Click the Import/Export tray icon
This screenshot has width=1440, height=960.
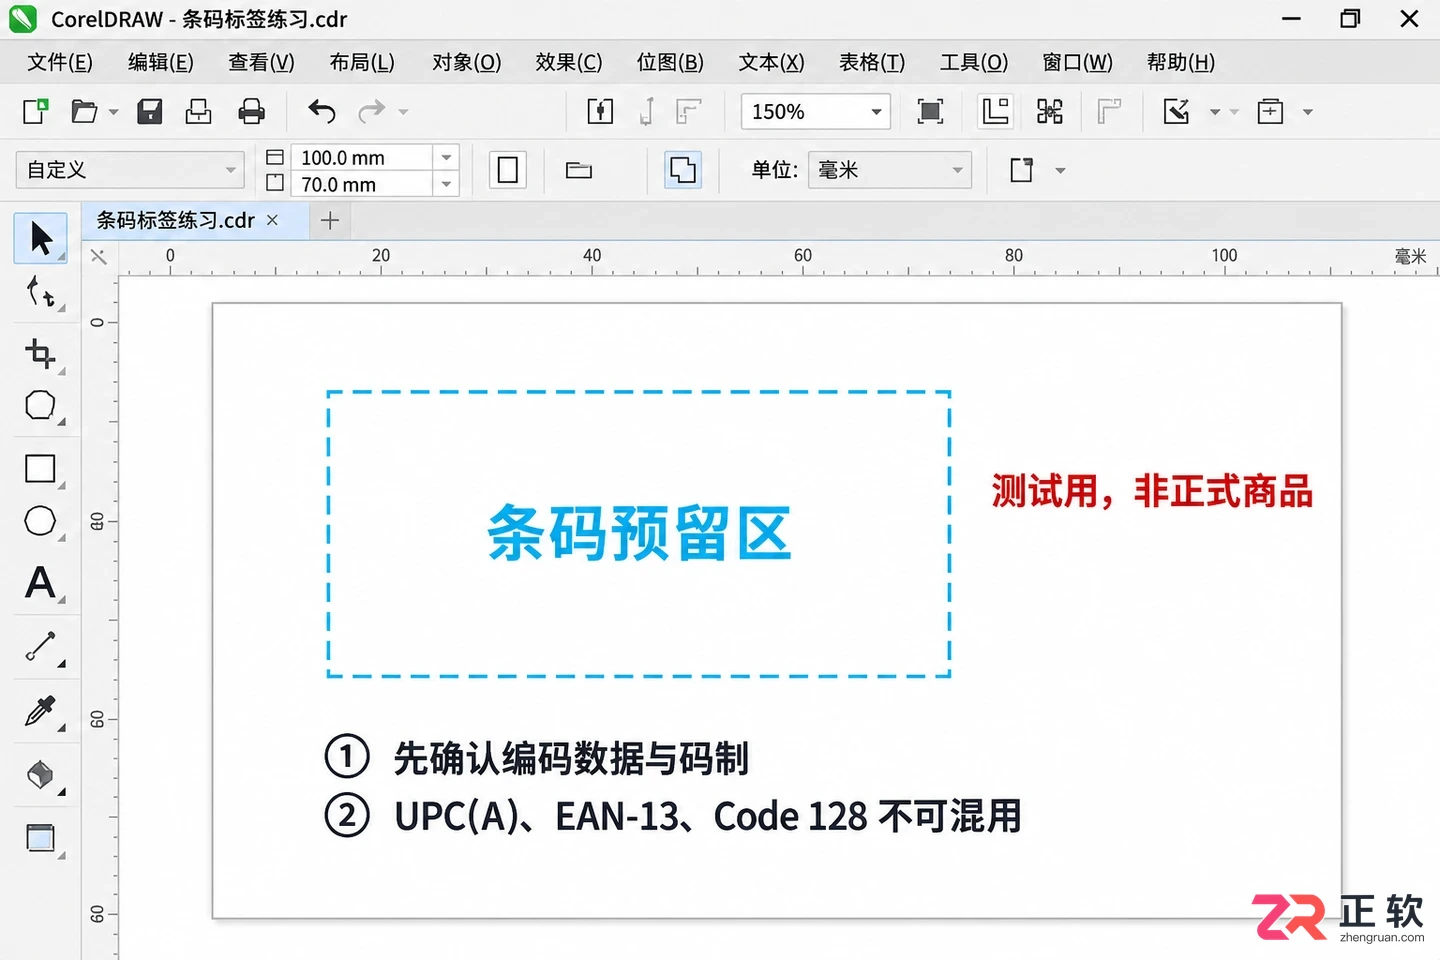tap(199, 111)
